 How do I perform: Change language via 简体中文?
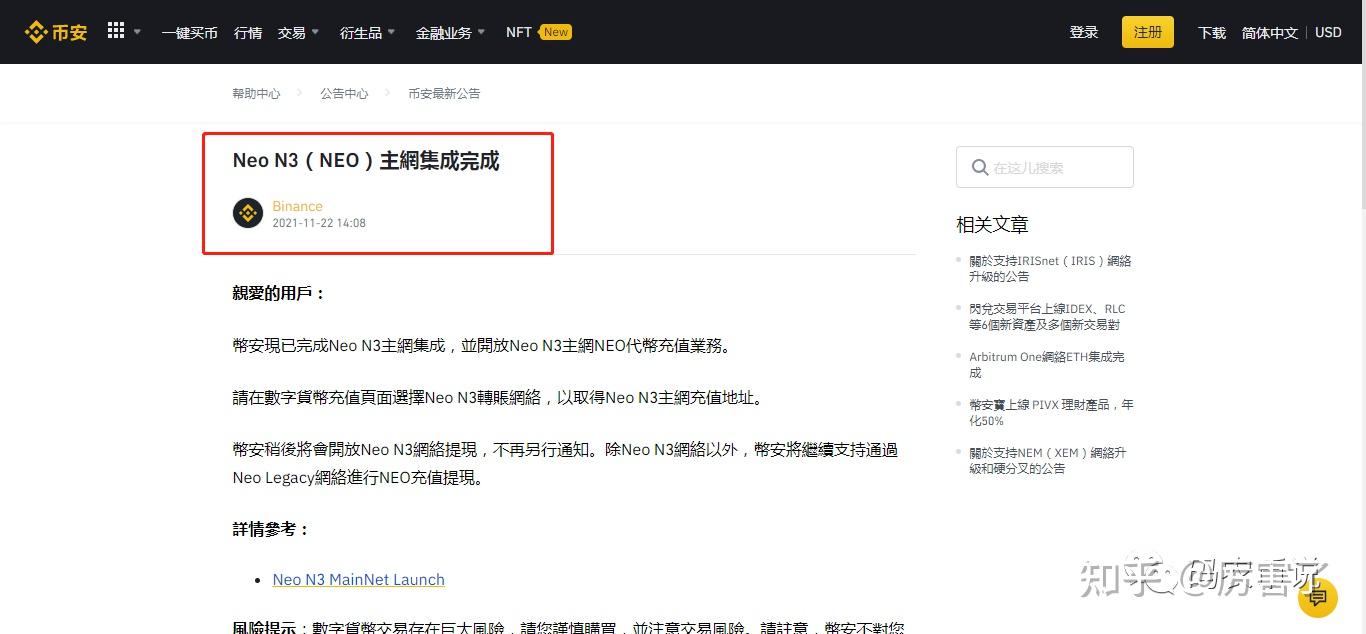tap(1269, 32)
